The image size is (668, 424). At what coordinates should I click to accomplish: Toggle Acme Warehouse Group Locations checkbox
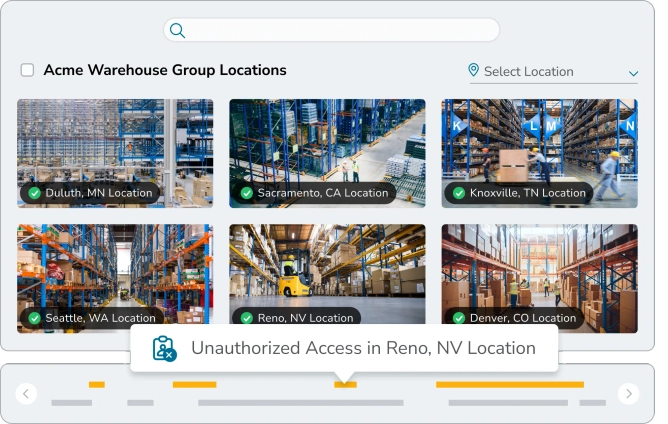(28, 70)
